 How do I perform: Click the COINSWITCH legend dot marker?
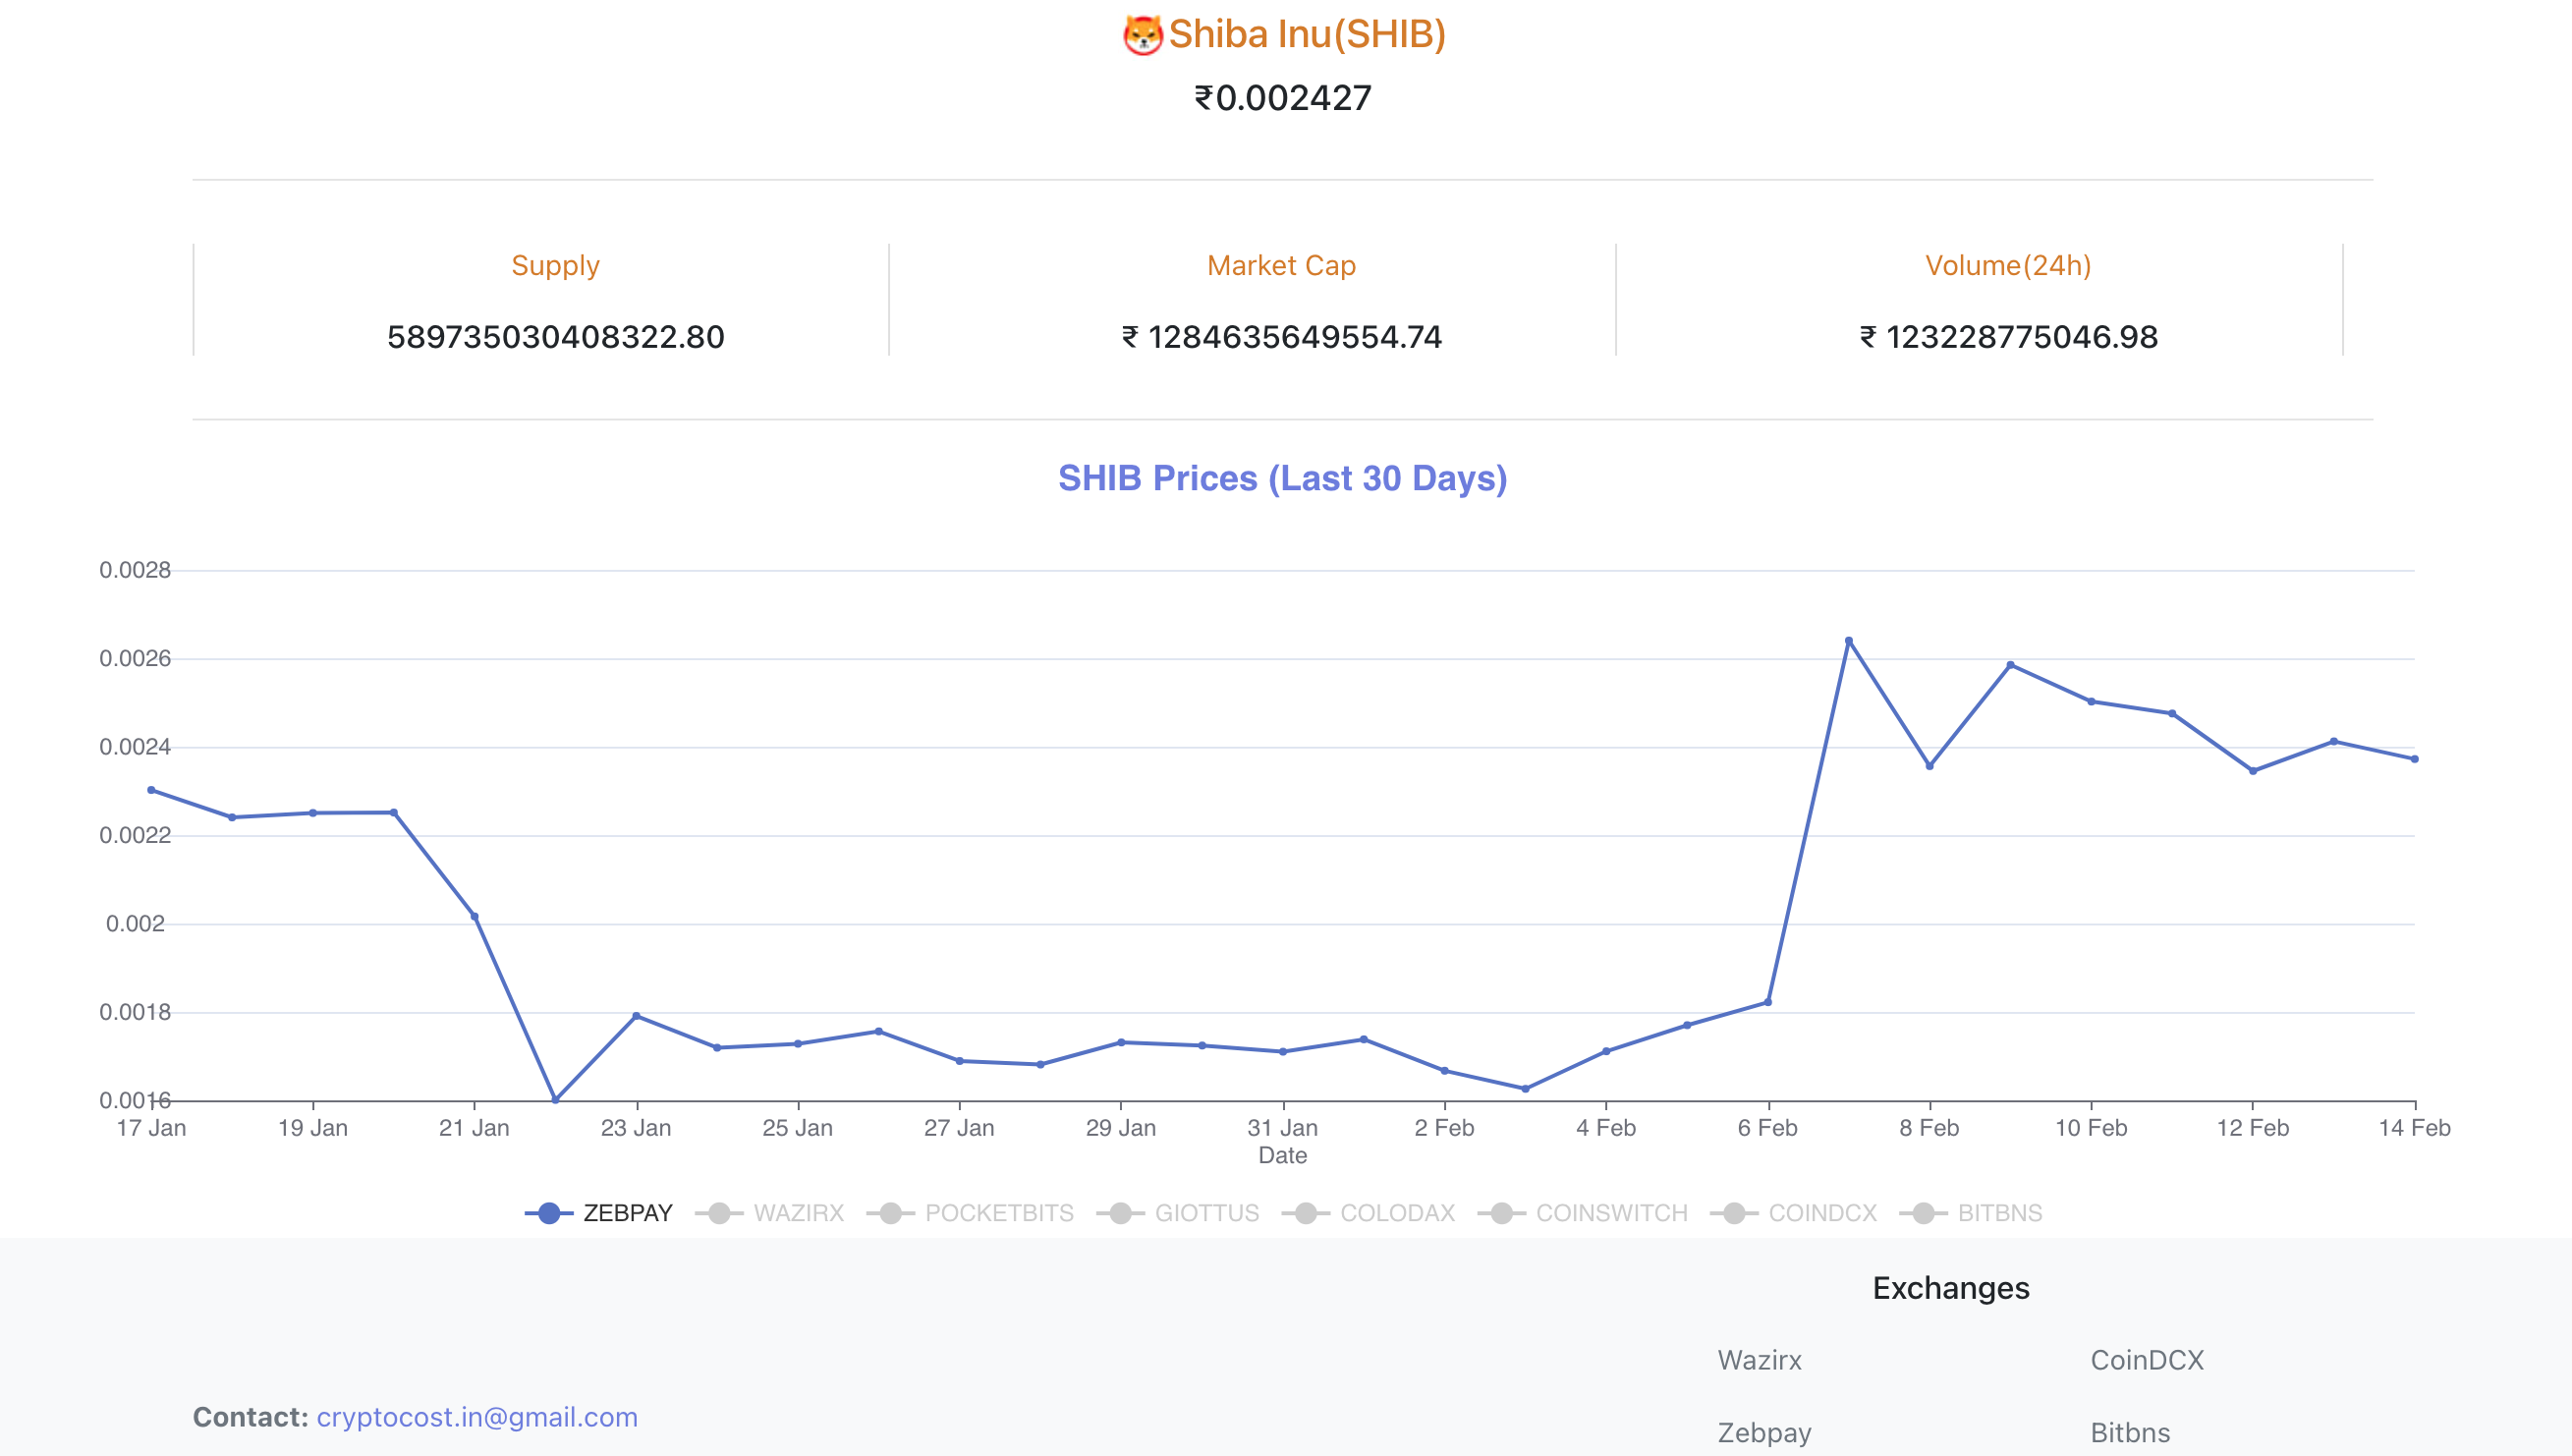(x=1501, y=1213)
